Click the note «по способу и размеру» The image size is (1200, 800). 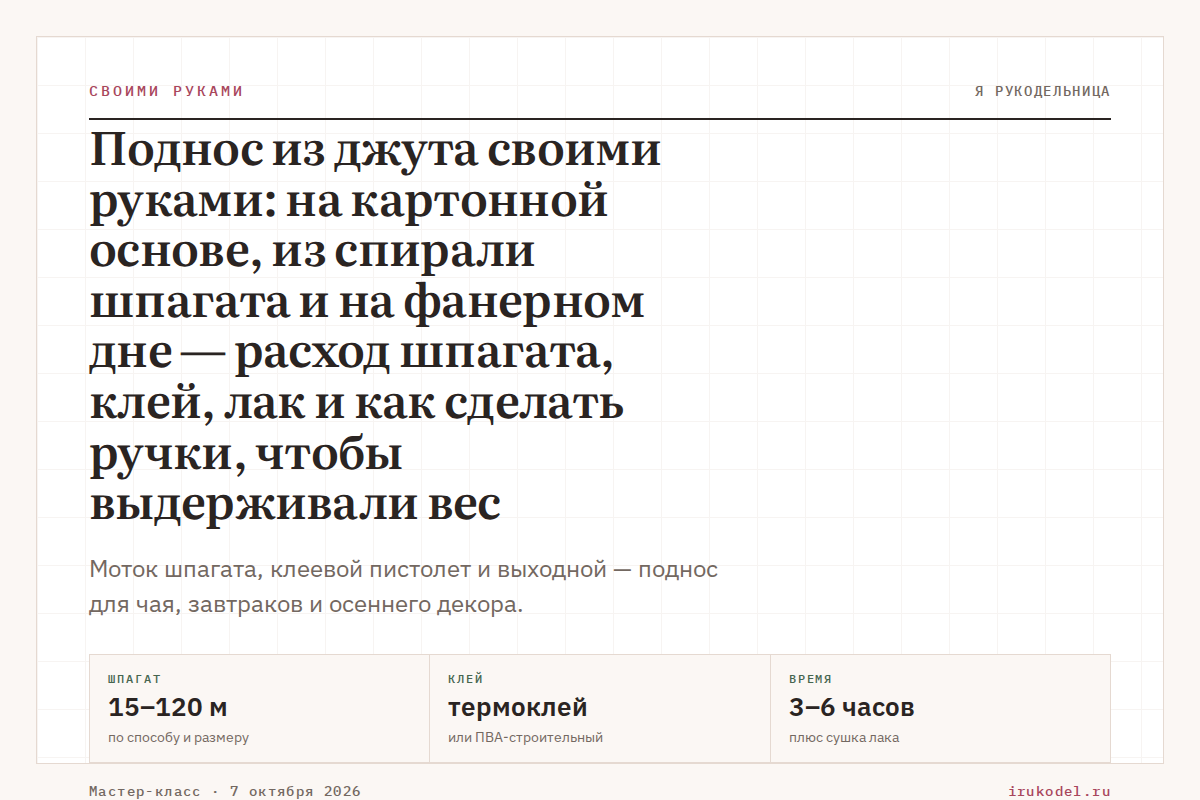point(178,738)
